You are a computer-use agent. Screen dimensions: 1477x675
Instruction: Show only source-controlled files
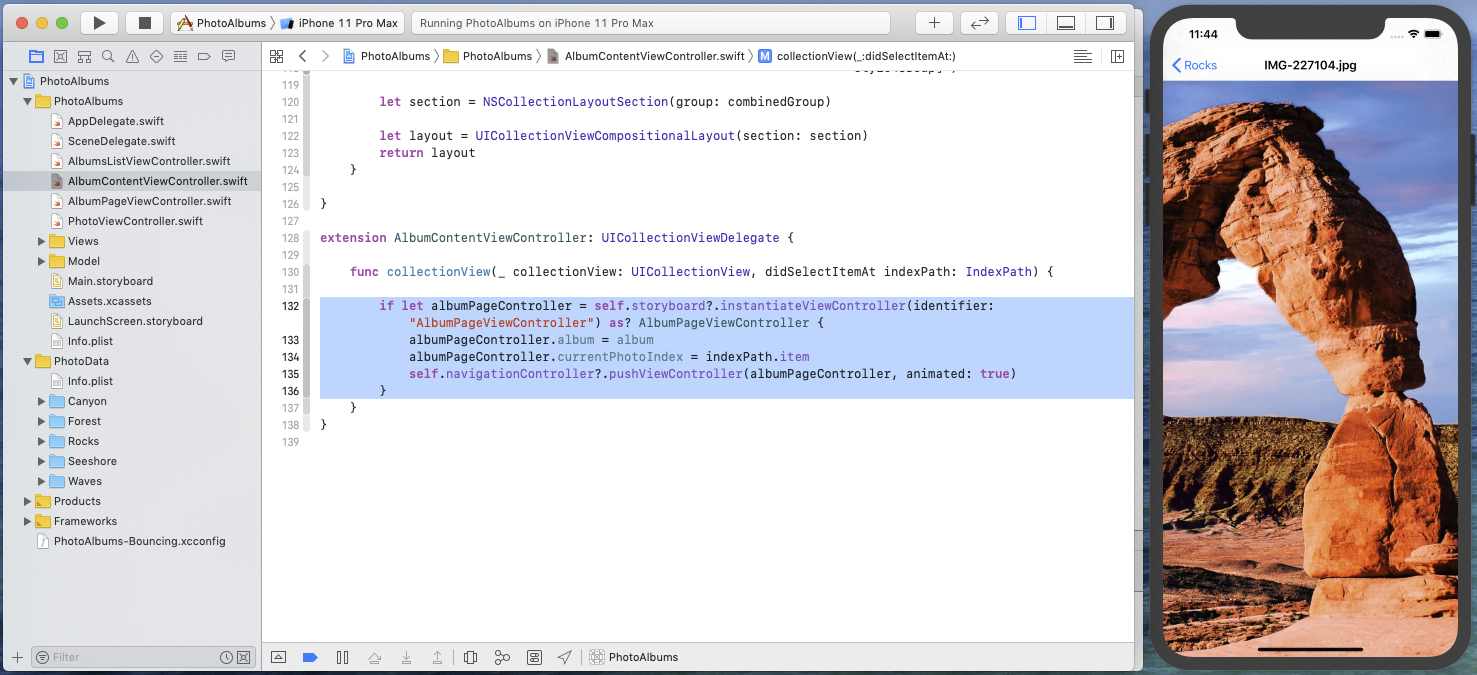(x=243, y=657)
